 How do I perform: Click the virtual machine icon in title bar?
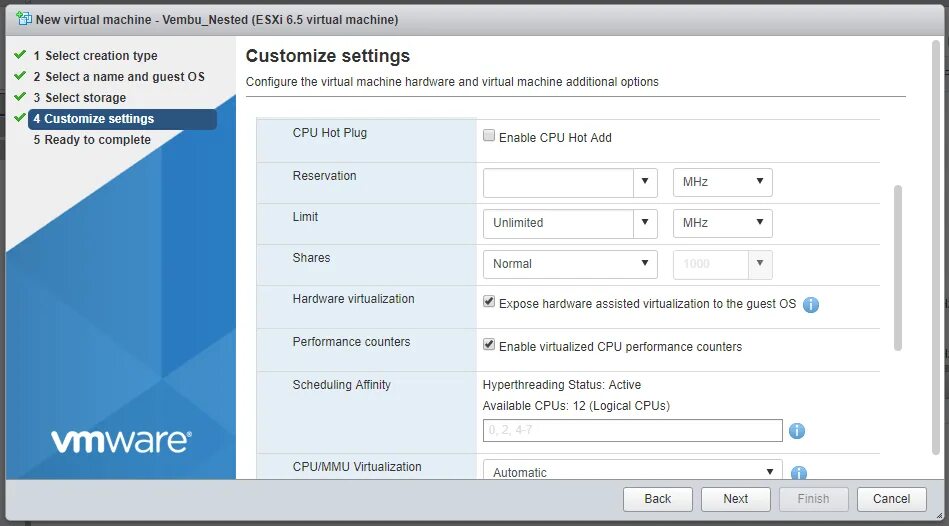click(24, 19)
